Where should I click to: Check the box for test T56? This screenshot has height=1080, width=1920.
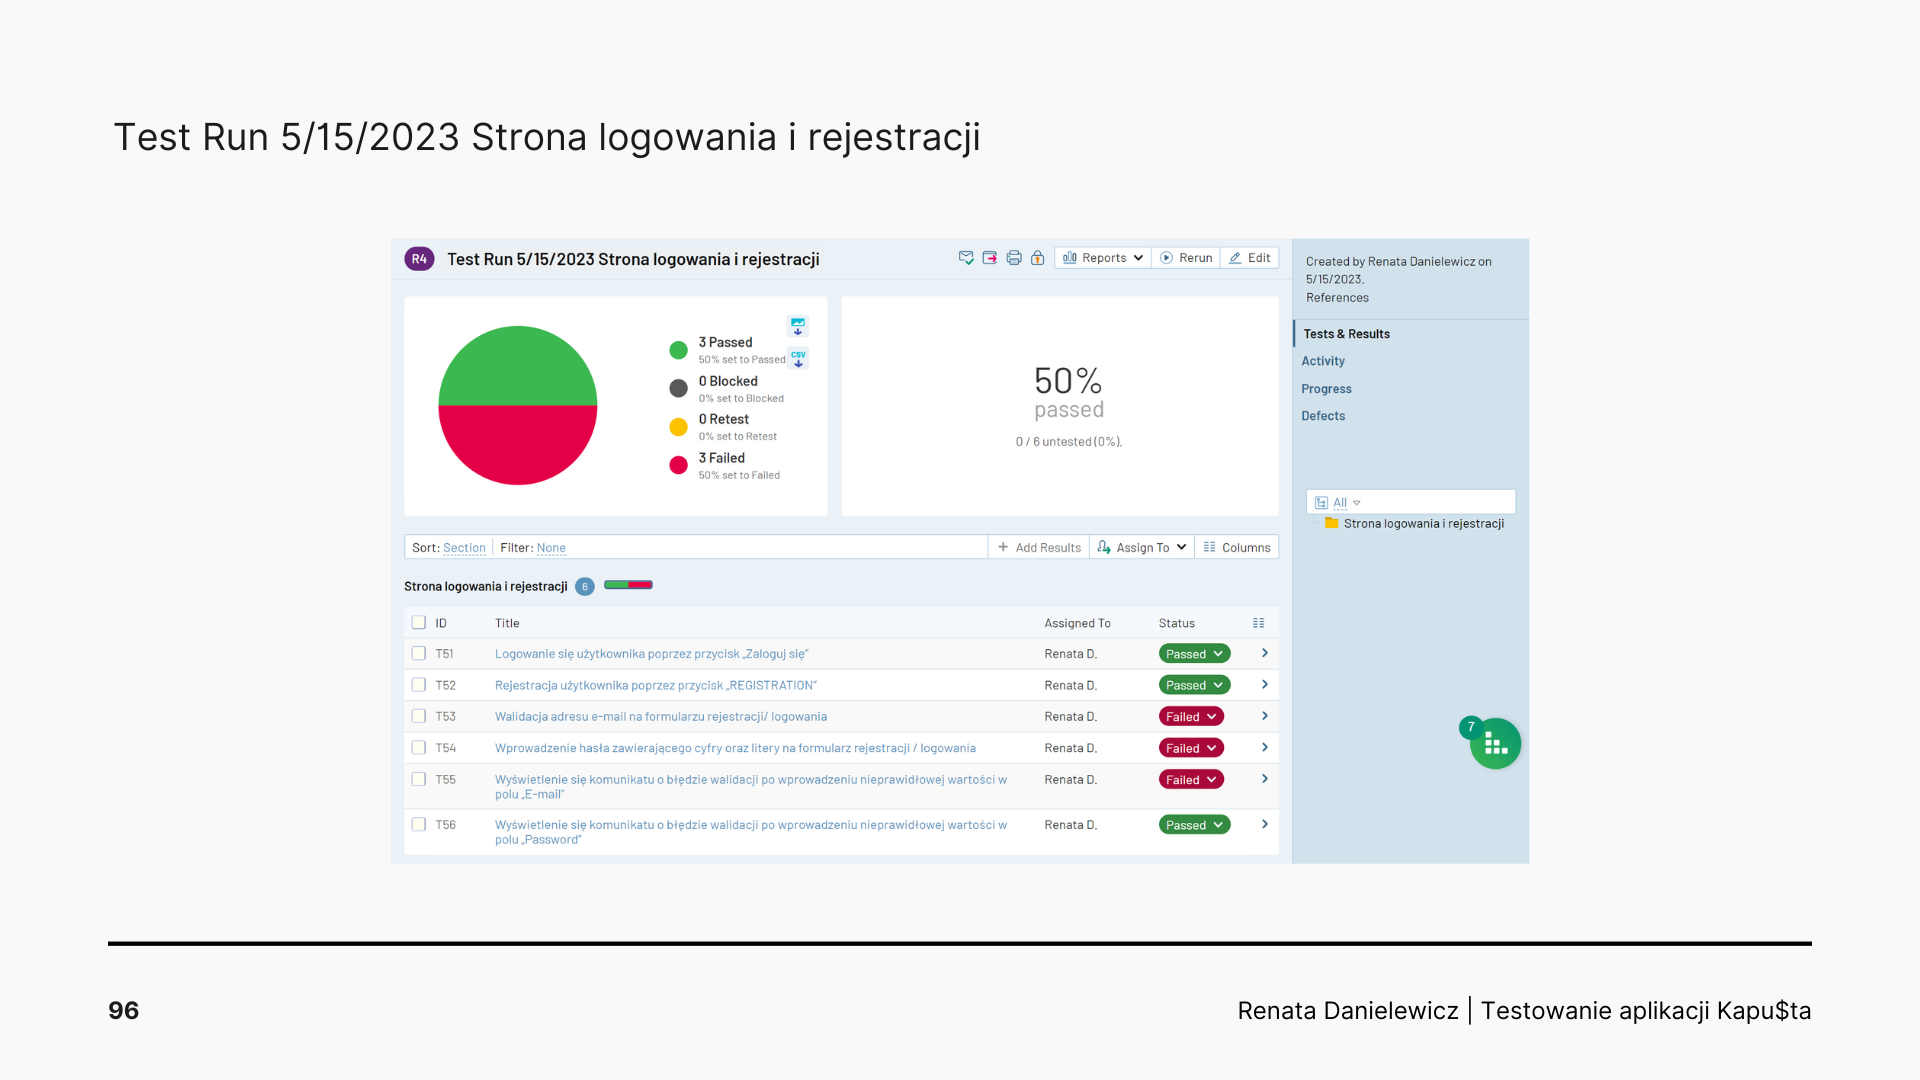(x=419, y=825)
